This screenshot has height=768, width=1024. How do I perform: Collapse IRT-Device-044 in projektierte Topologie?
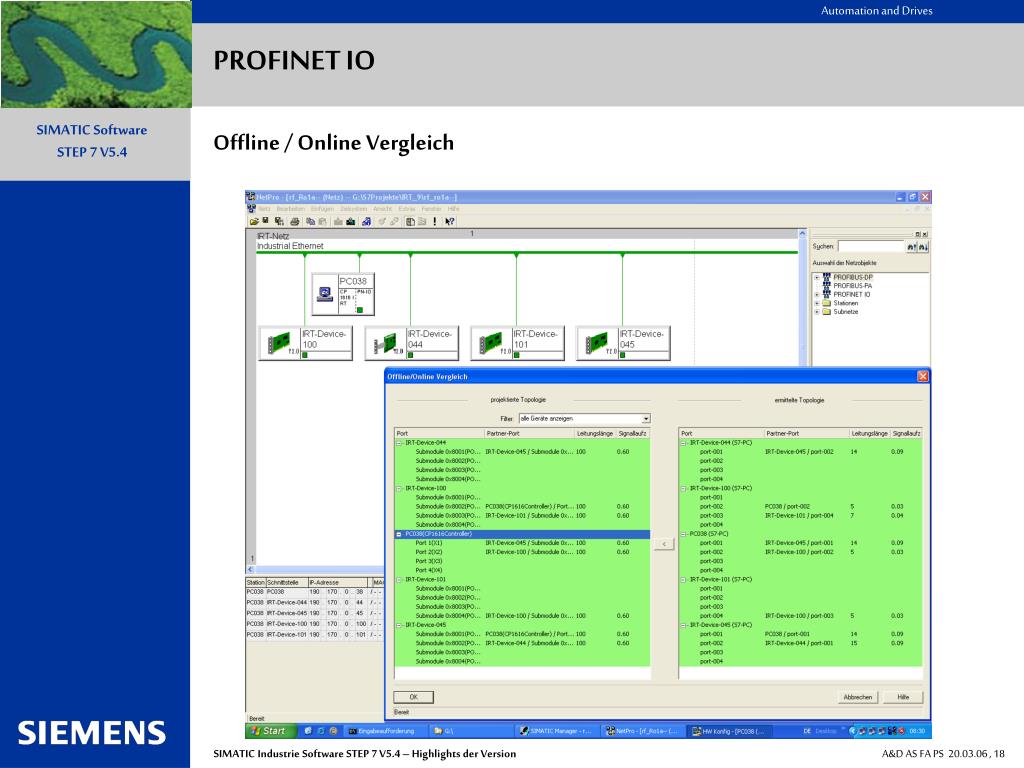tap(399, 443)
